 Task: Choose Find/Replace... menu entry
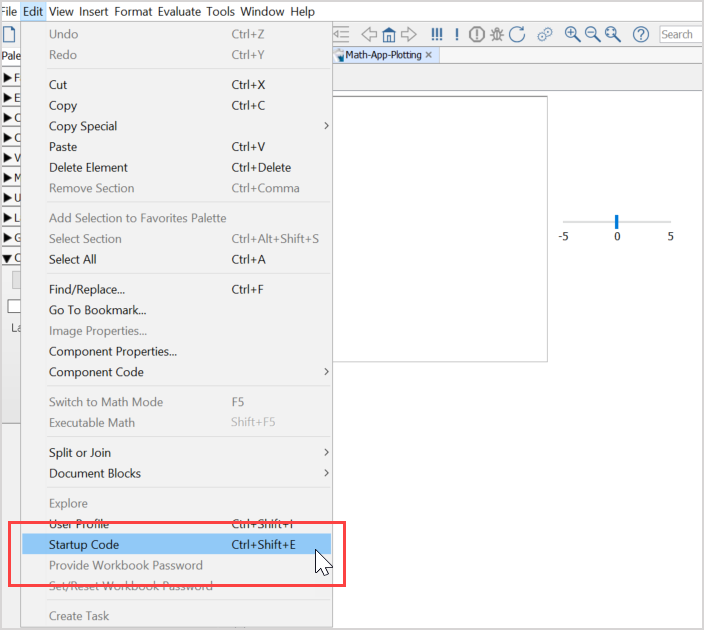point(87,290)
